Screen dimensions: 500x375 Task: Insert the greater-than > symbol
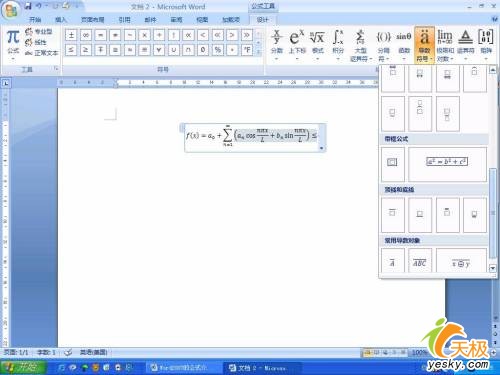tap(232, 35)
